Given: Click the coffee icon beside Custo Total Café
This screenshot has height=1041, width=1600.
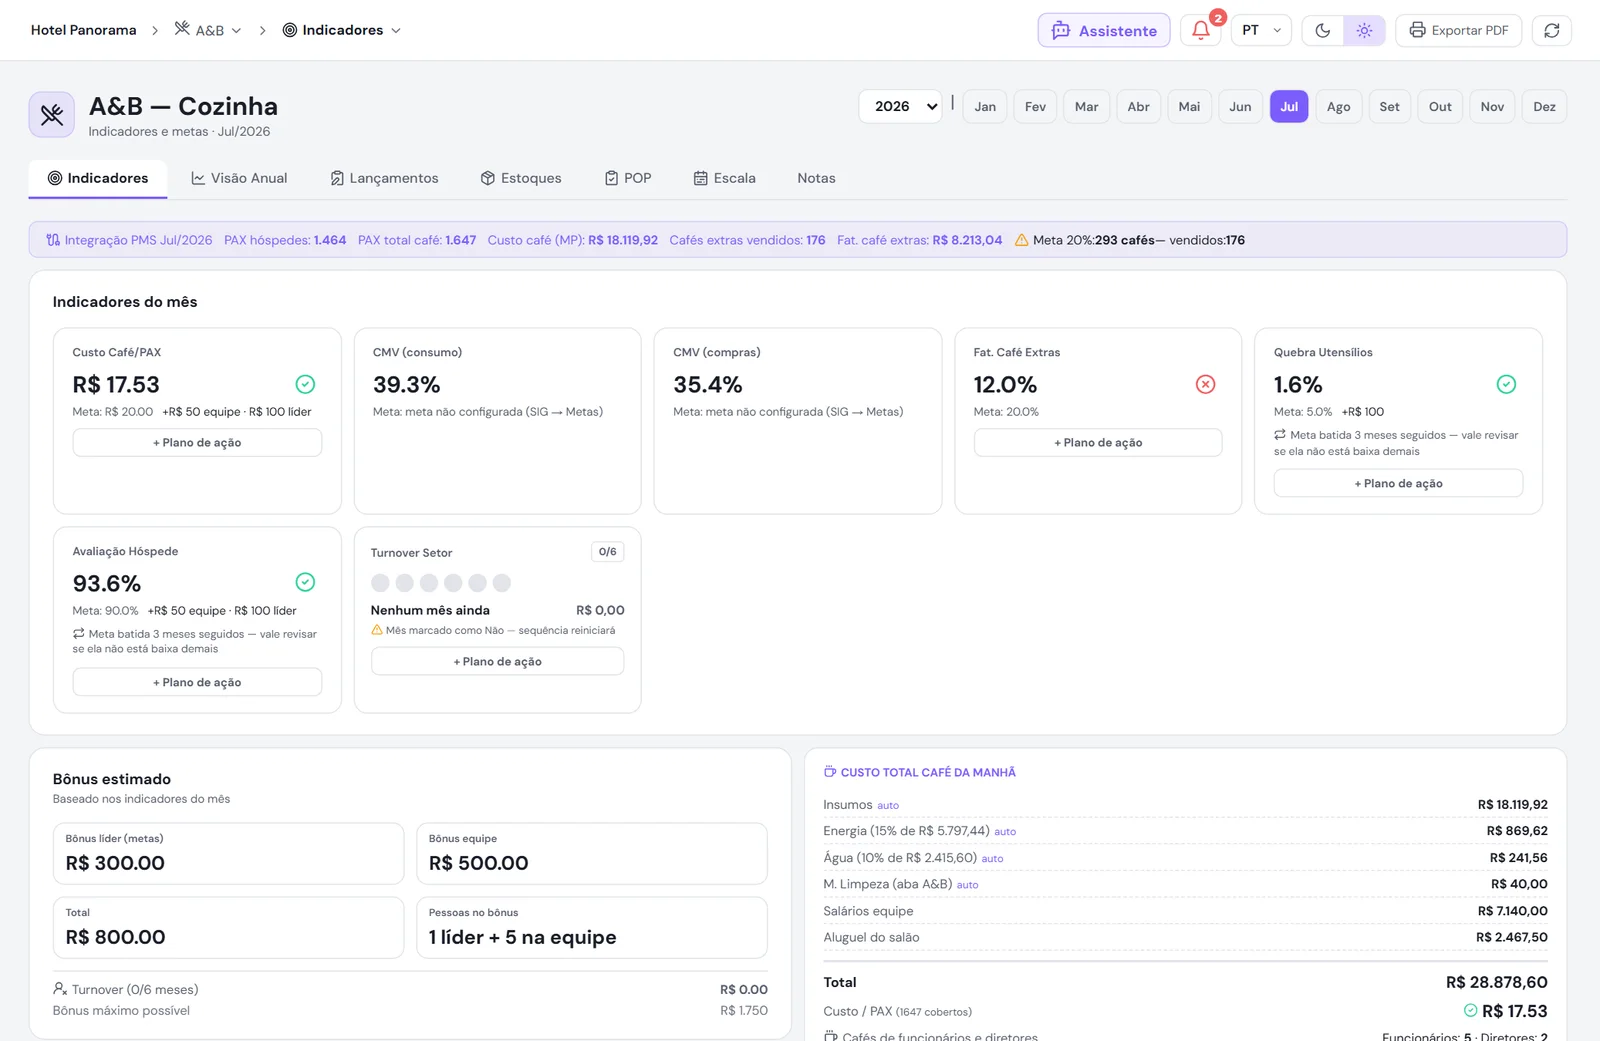Looking at the screenshot, I should (829, 772).
